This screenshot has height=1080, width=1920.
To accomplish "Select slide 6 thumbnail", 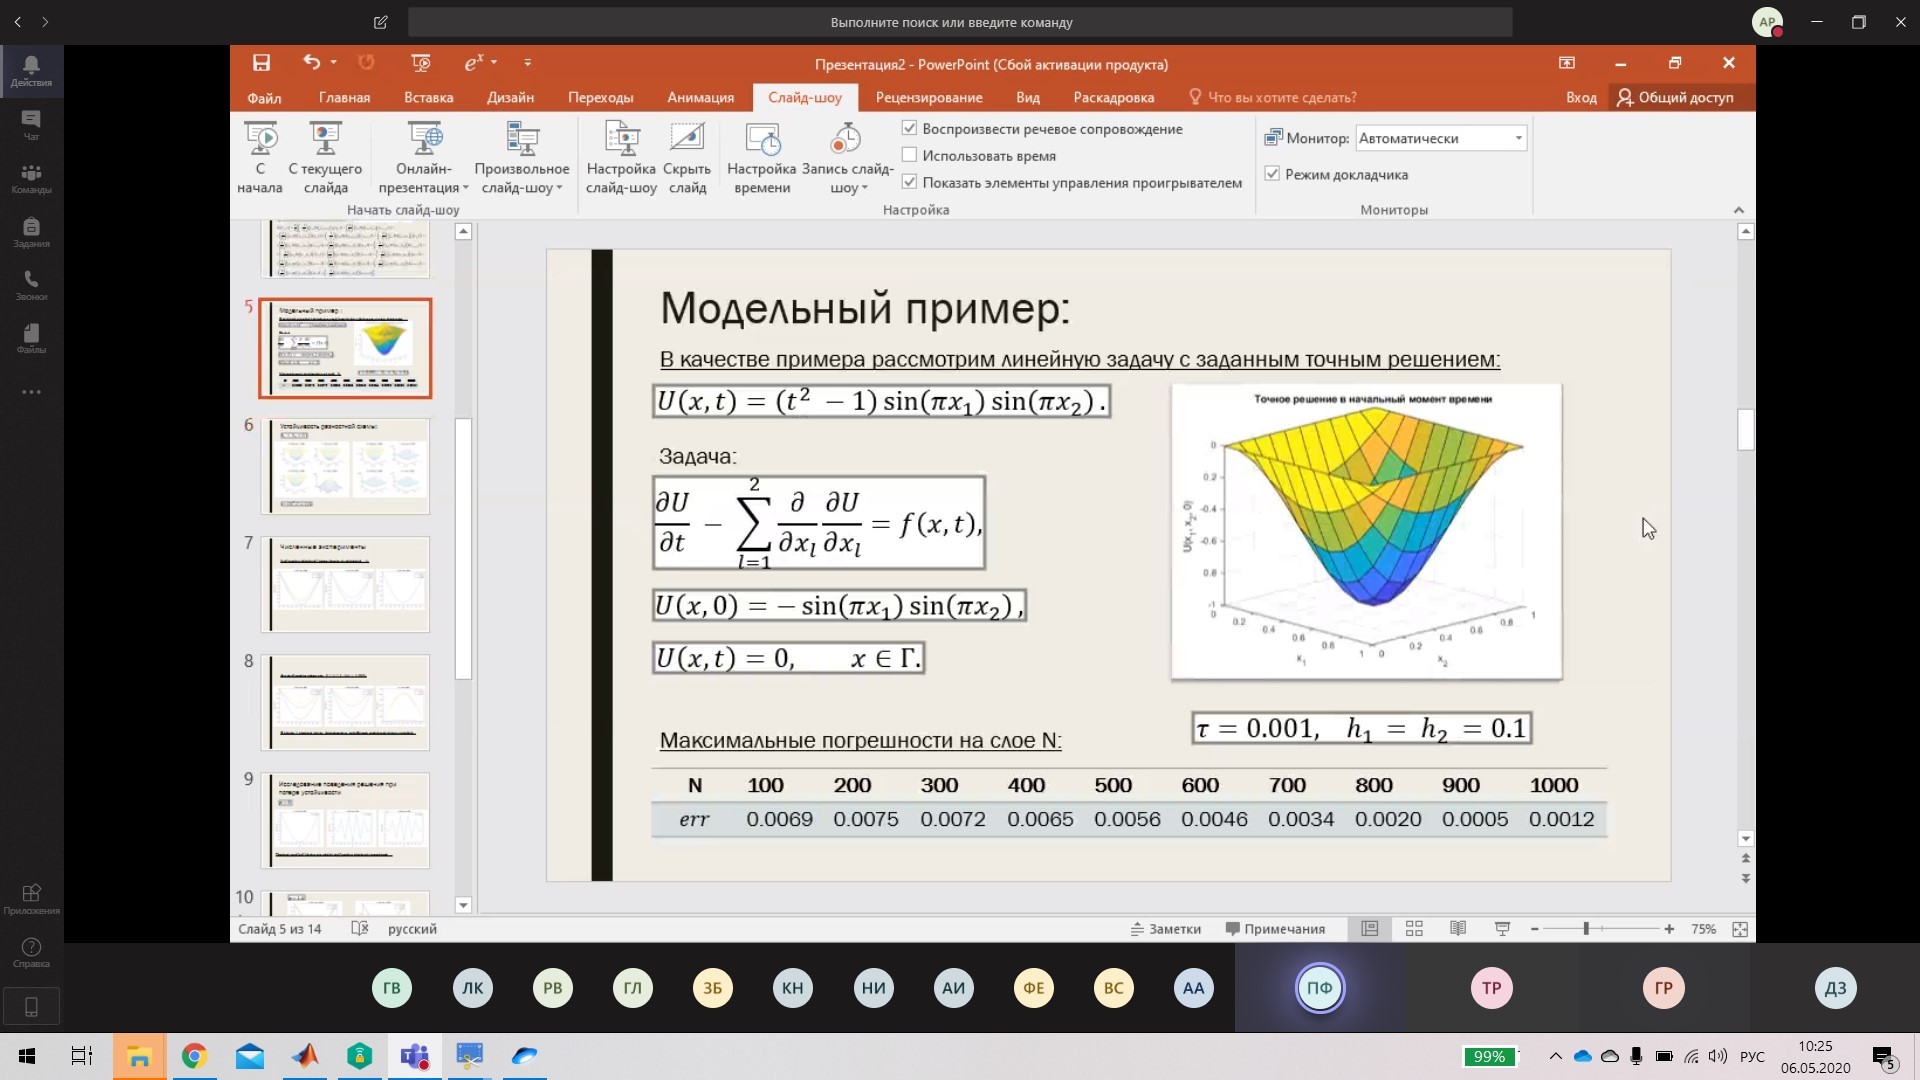I will click(345, 466).
